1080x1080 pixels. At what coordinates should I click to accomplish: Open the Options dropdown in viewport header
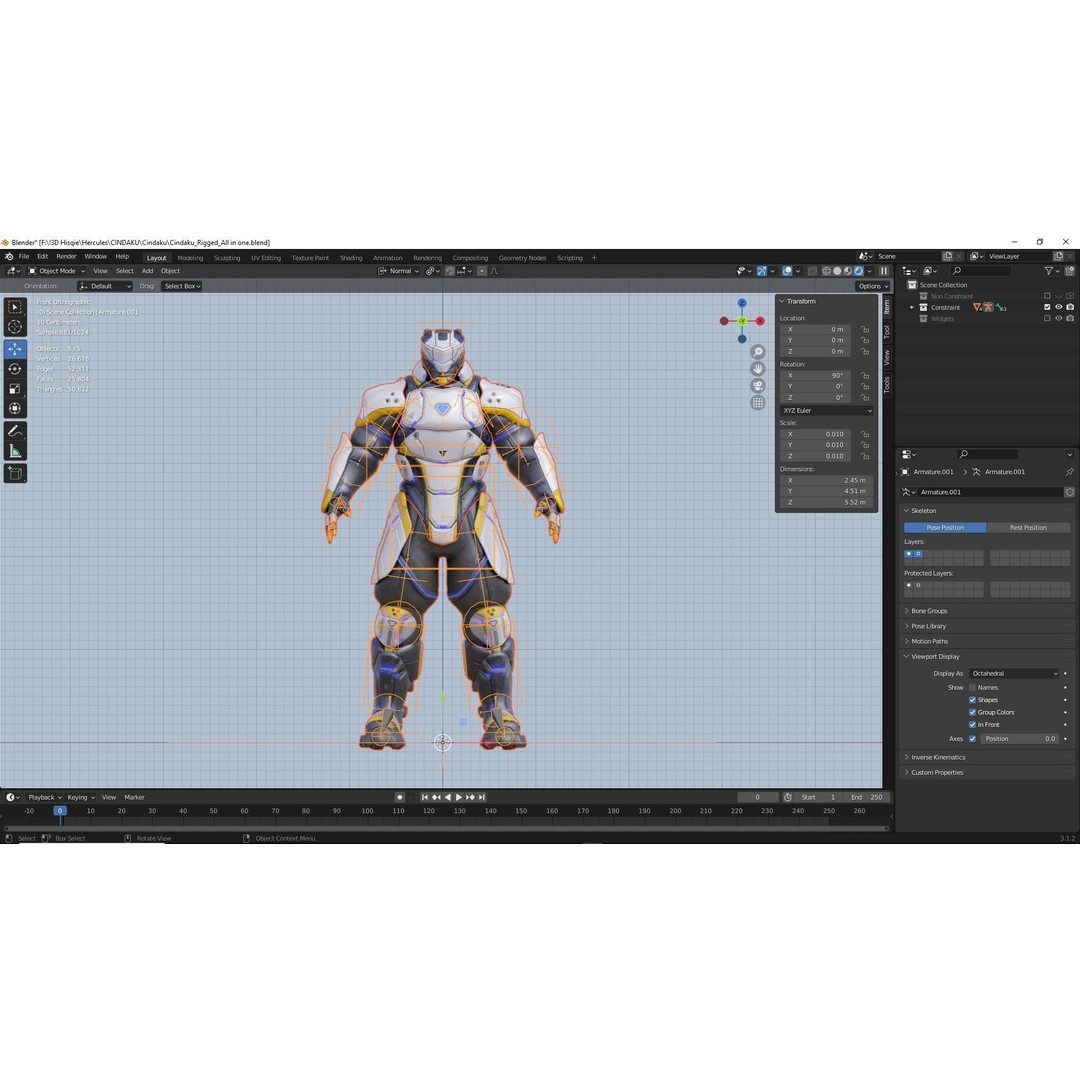click(x=873, y=287)
